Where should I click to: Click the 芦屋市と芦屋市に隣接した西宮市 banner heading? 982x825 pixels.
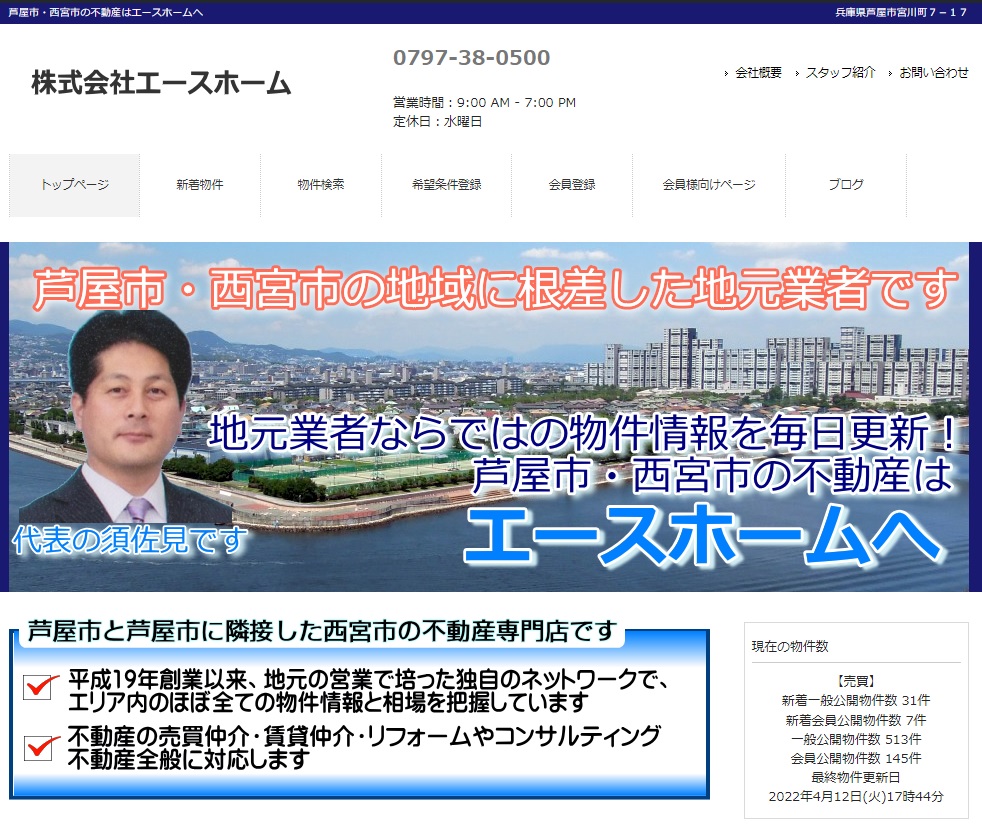[x=322, y=631]
